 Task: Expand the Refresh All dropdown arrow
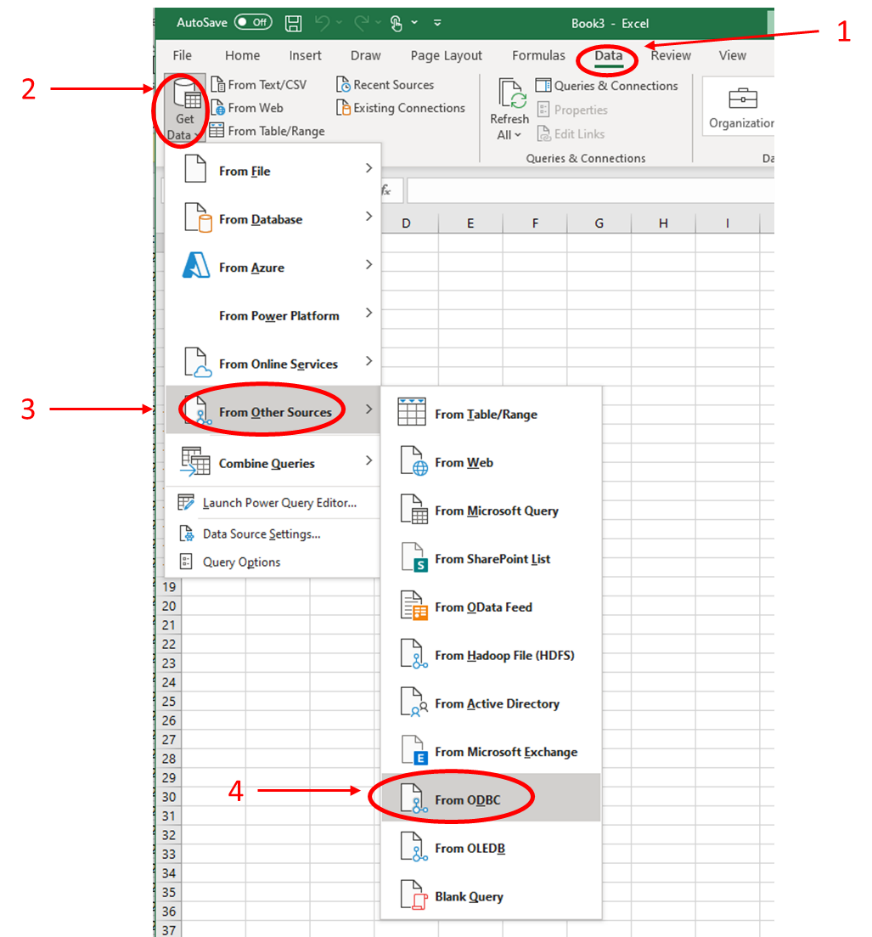click(x=517, y=135)
